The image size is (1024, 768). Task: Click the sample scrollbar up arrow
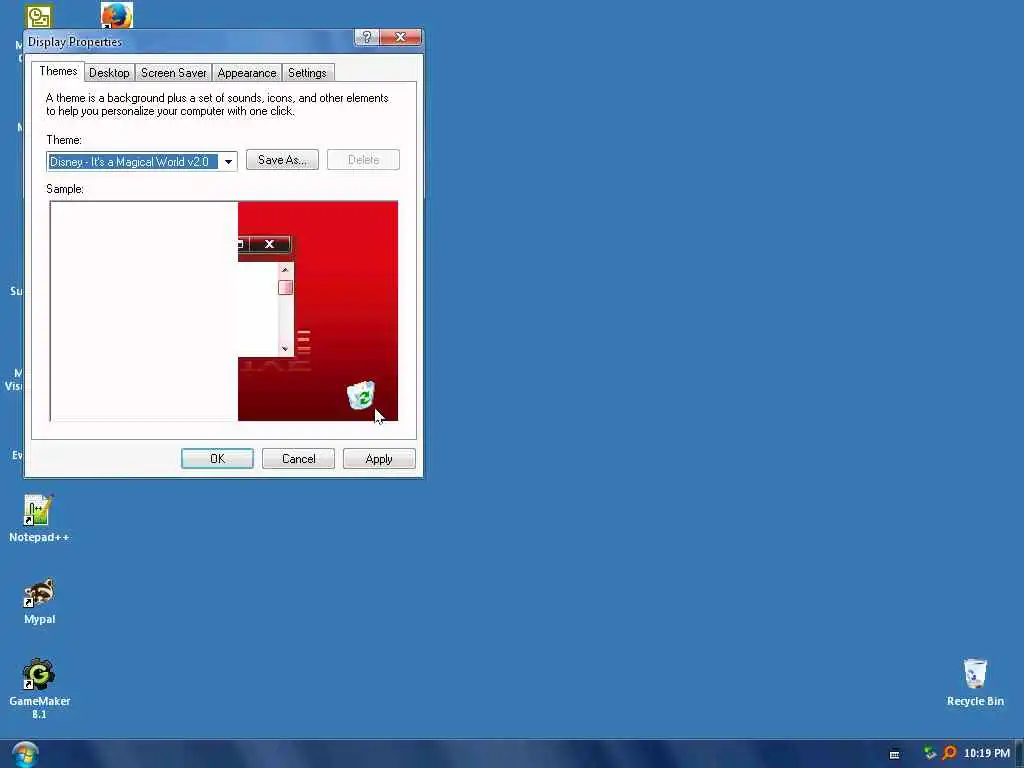tap(285, 270)
